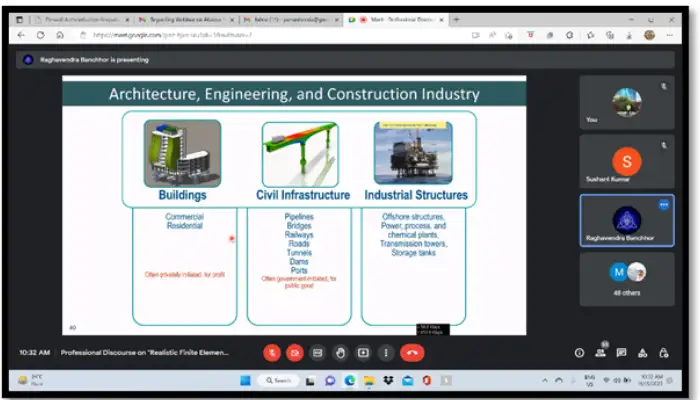This screenshot has height=400, width=700.
Task: Open the Windows taskbar Search box
Action: [x=279, y=381]
